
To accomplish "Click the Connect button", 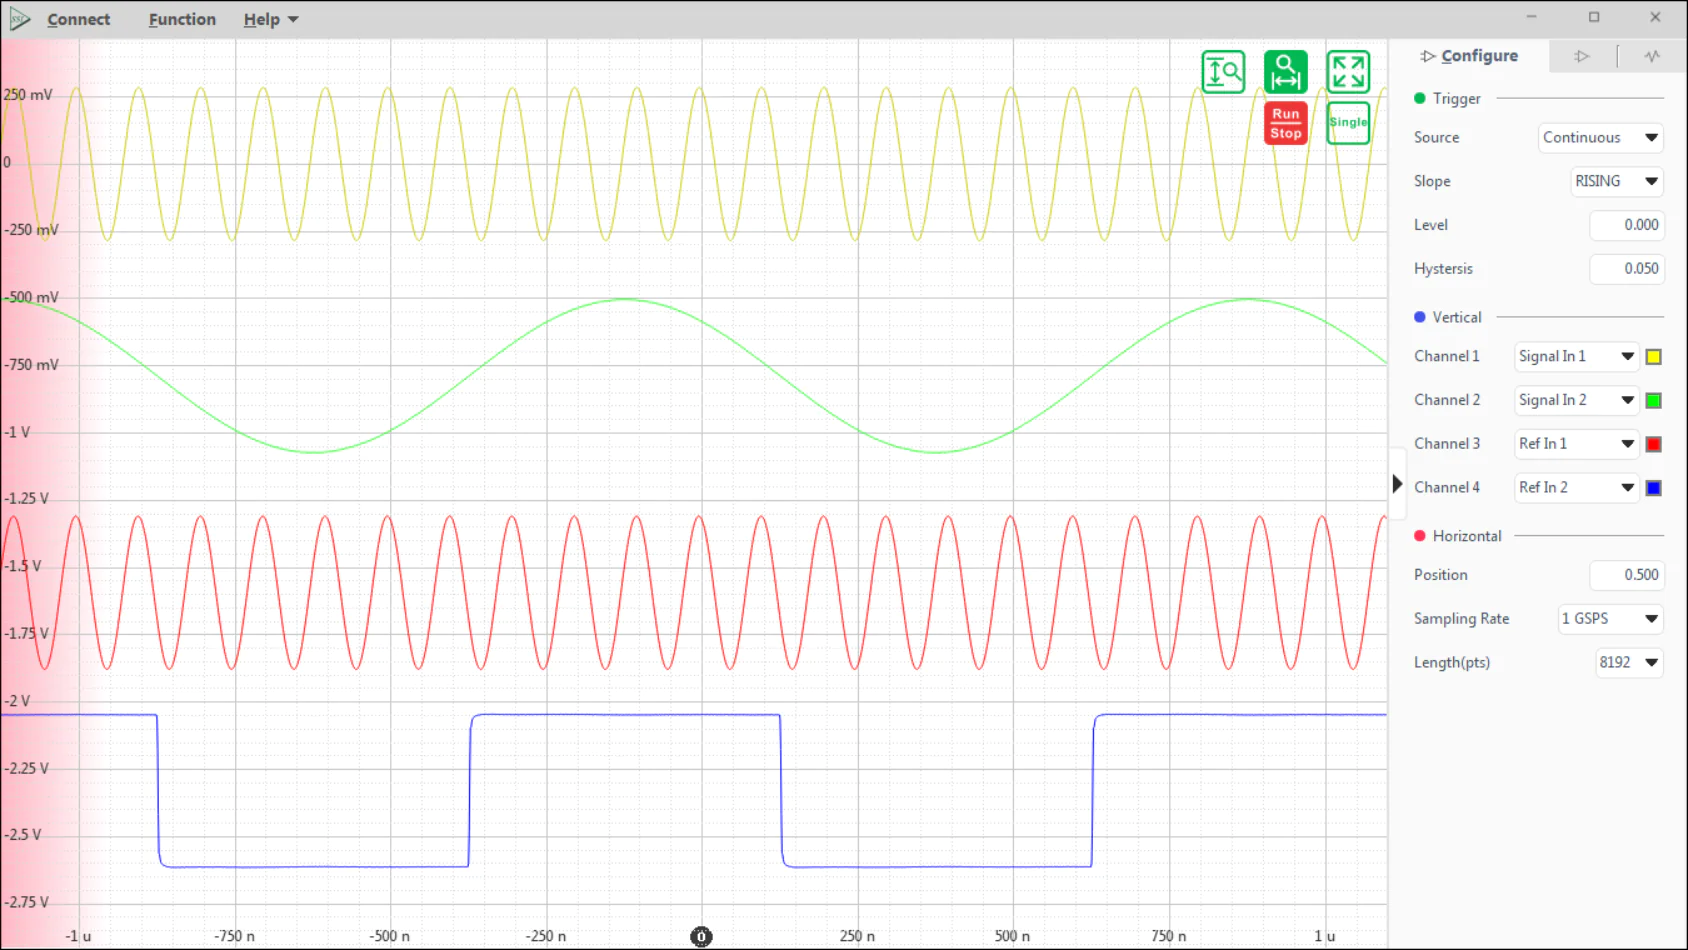I will point(78,20).
